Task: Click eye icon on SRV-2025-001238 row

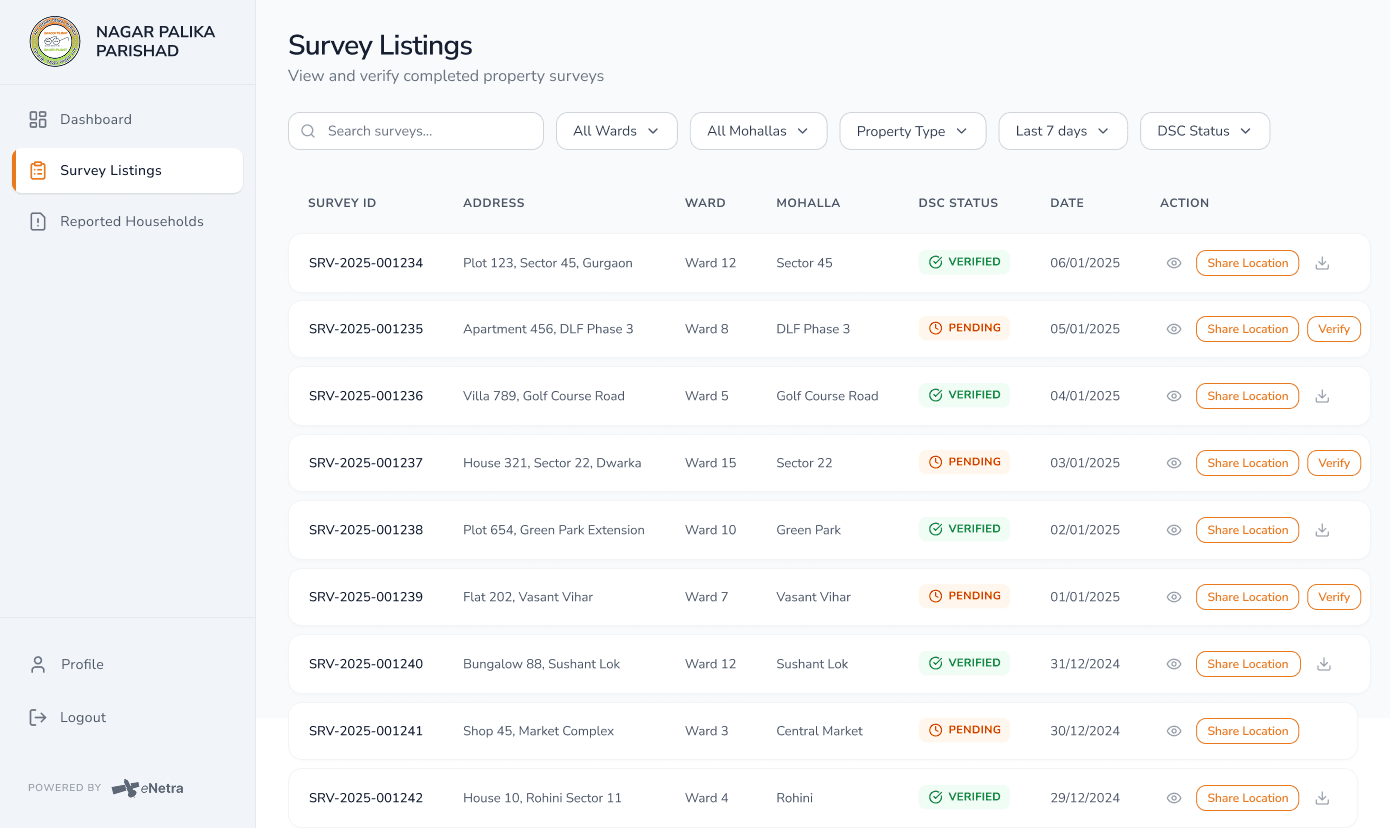Action: click(x=1174, y=530)
